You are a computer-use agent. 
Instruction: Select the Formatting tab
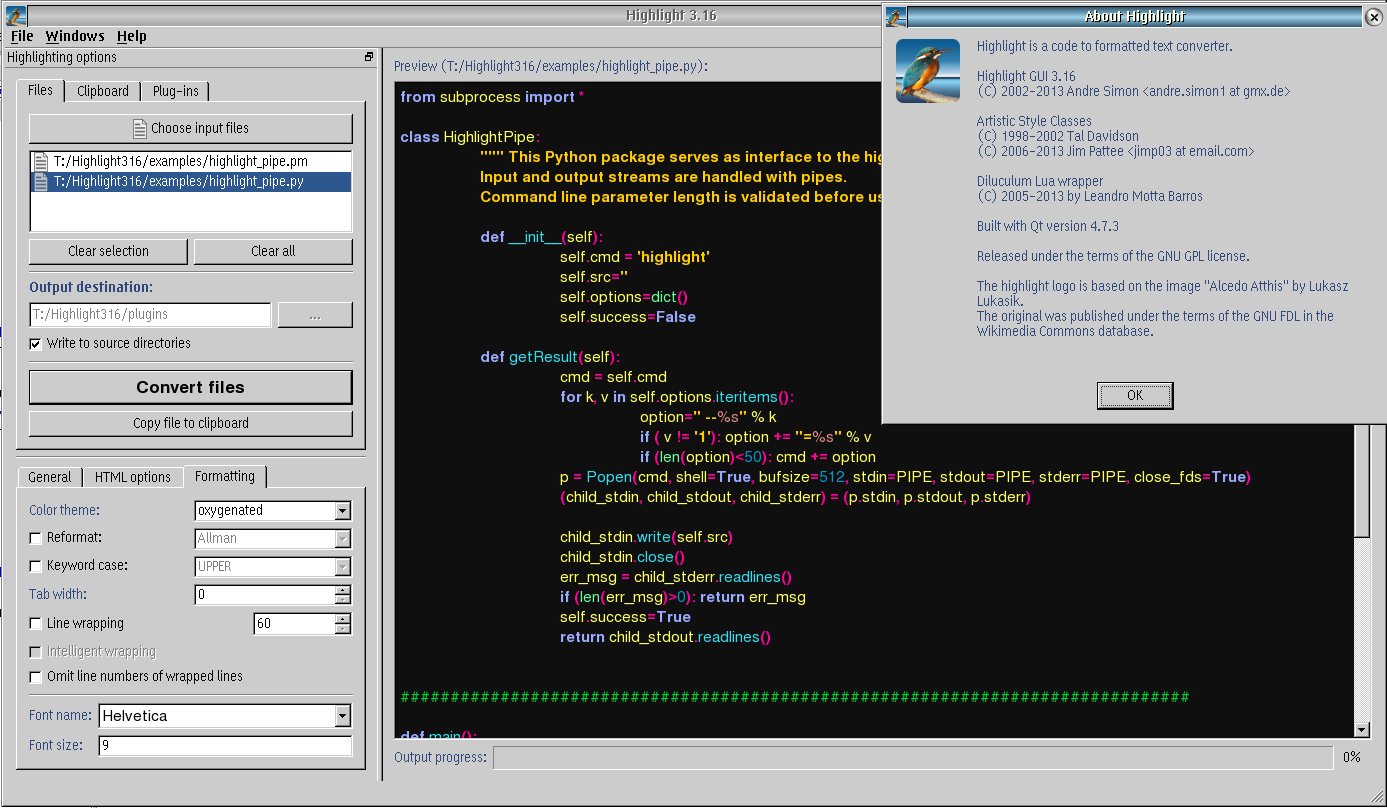(x=225, y=476)
